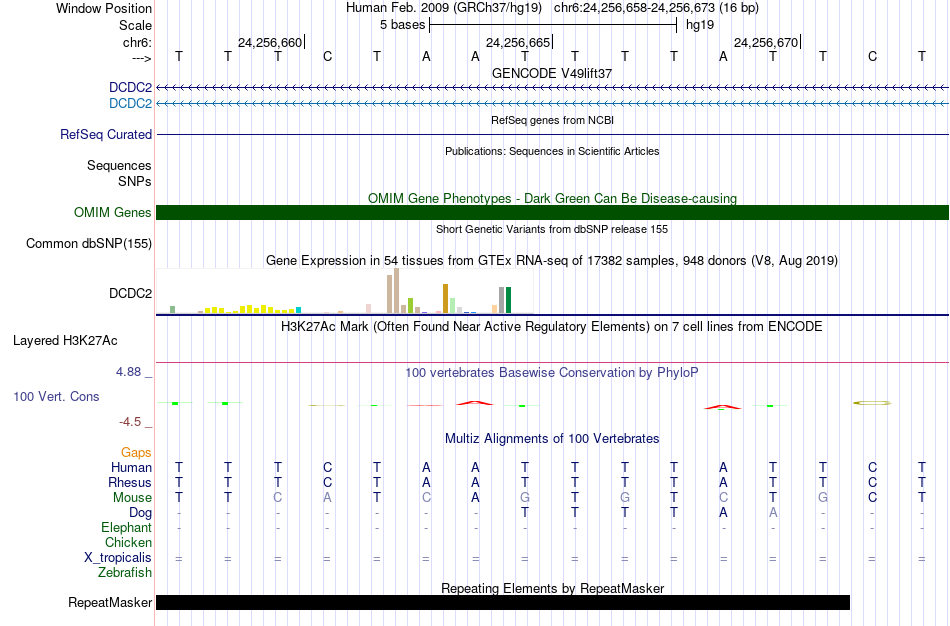Click the Elephant species row label

127,527
